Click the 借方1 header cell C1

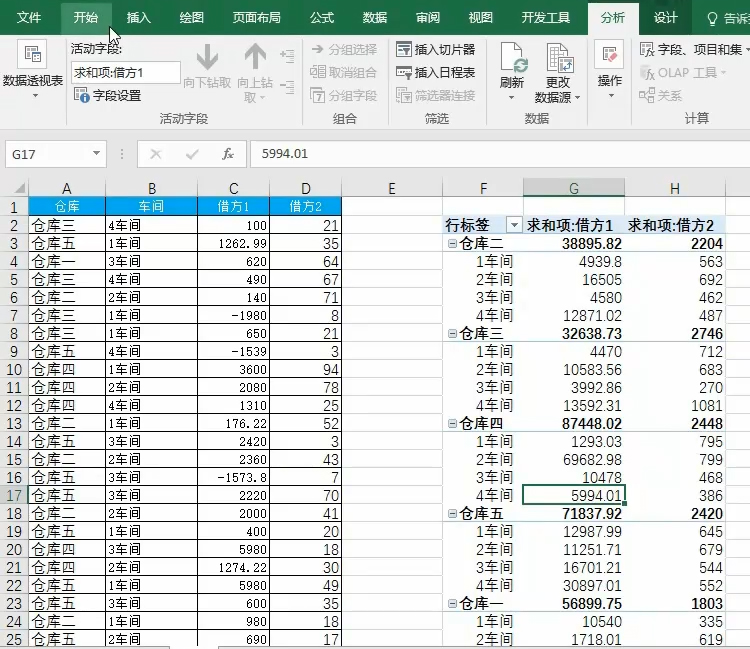(233, 206)
